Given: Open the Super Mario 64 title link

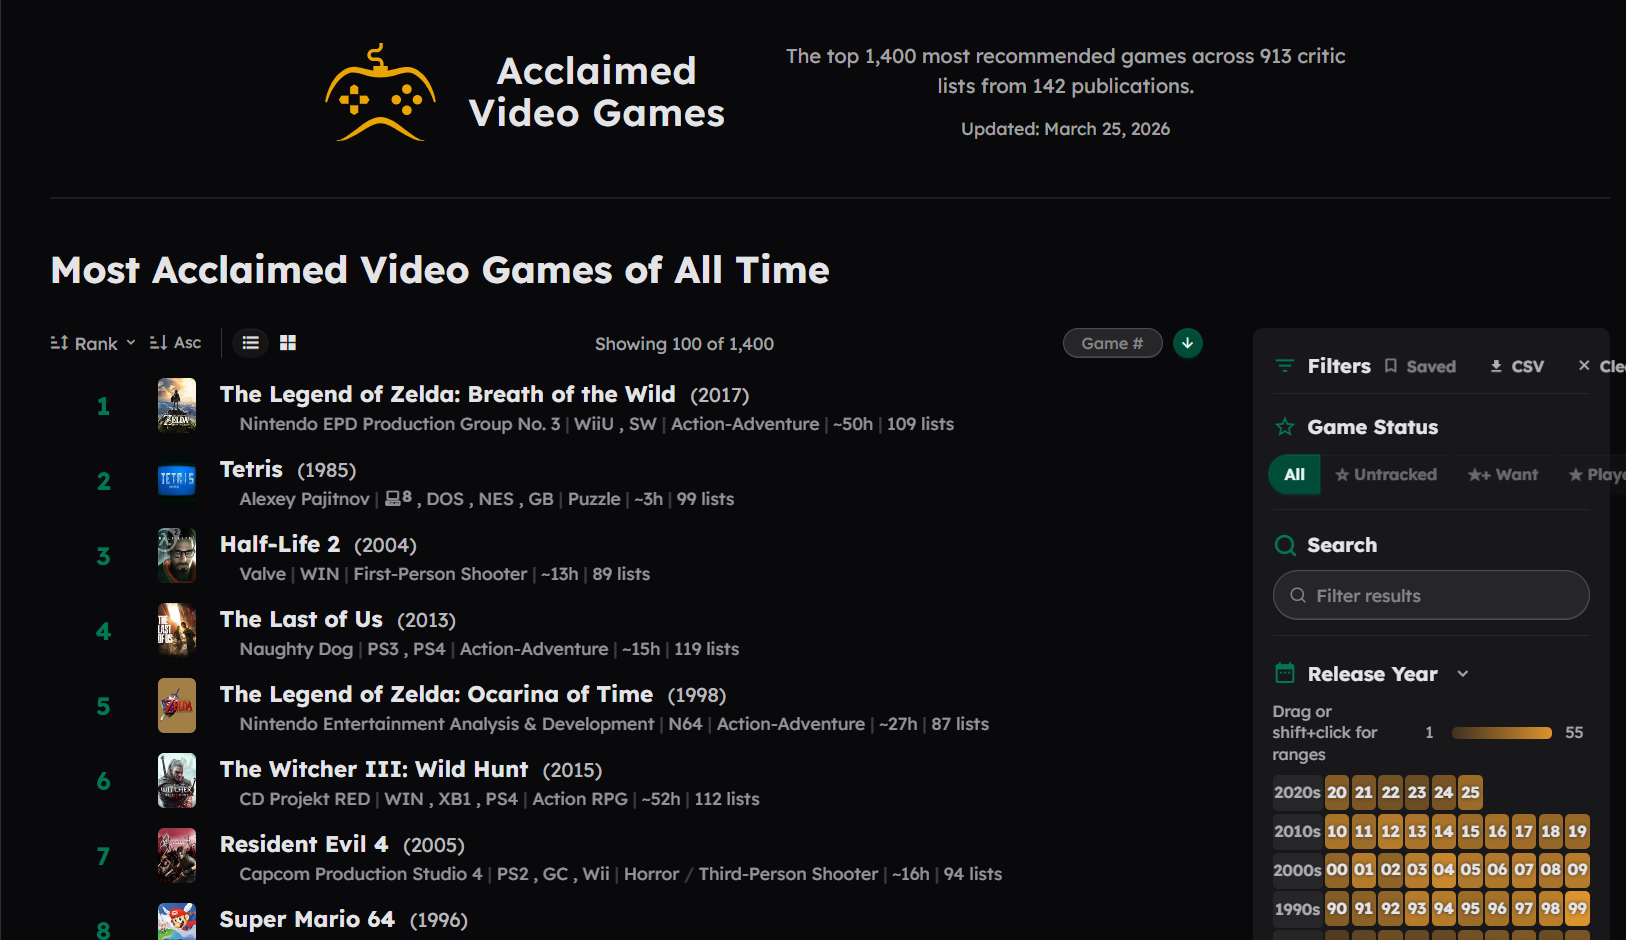Looking at the screenshot, I should click(x=307, y=919).
